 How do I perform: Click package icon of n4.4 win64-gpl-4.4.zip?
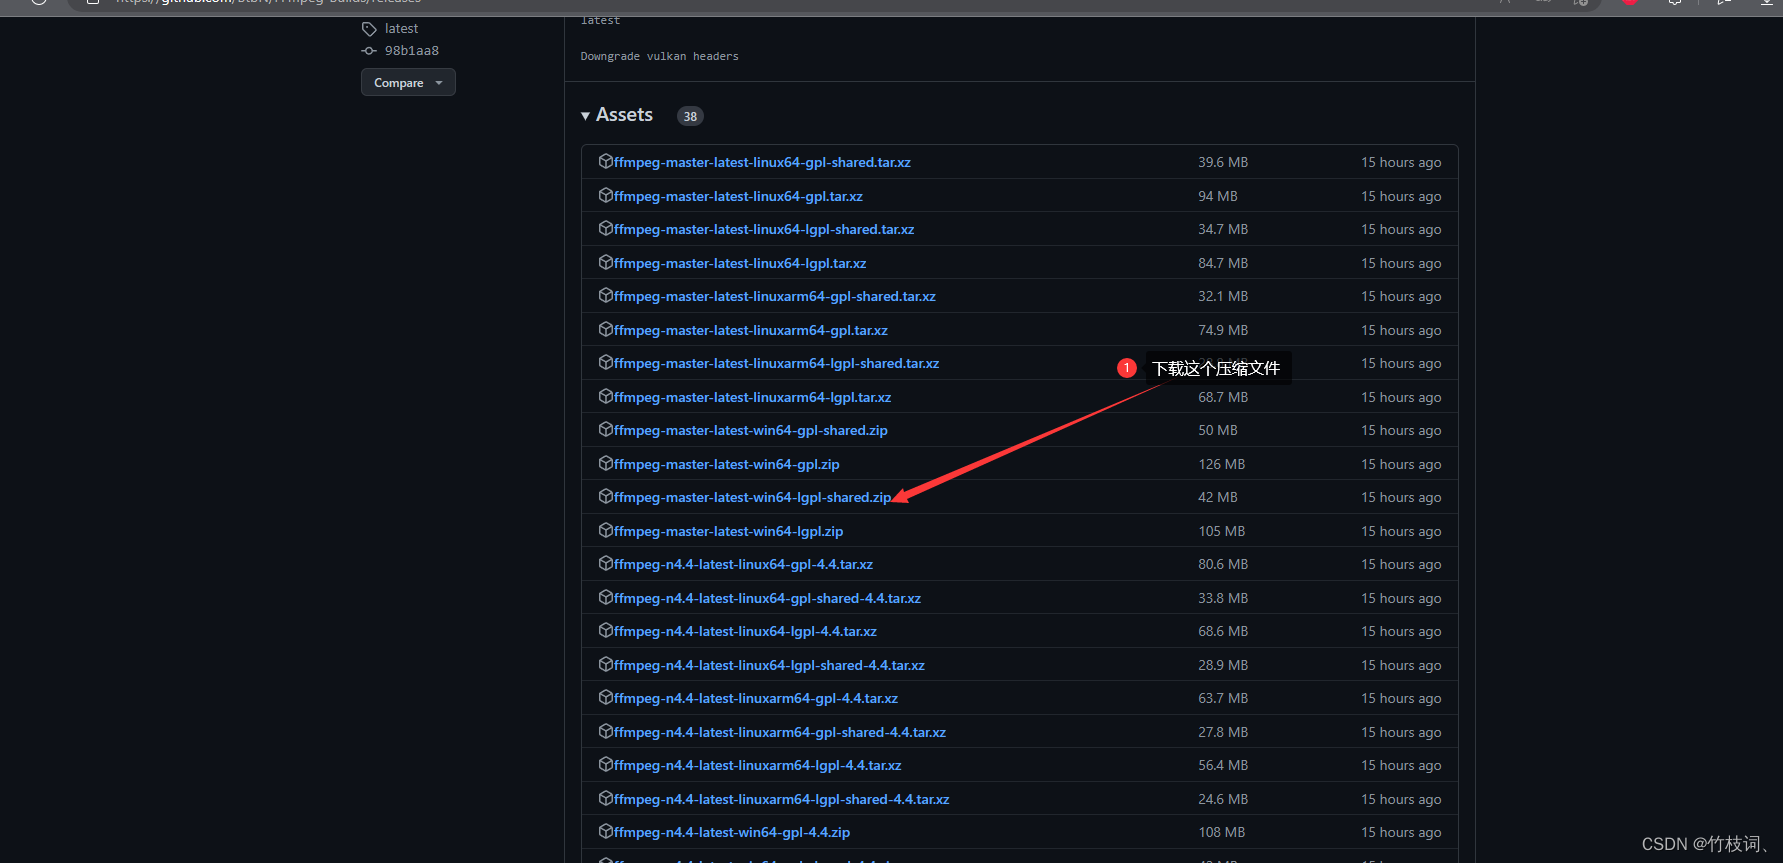tap(606, 831)
